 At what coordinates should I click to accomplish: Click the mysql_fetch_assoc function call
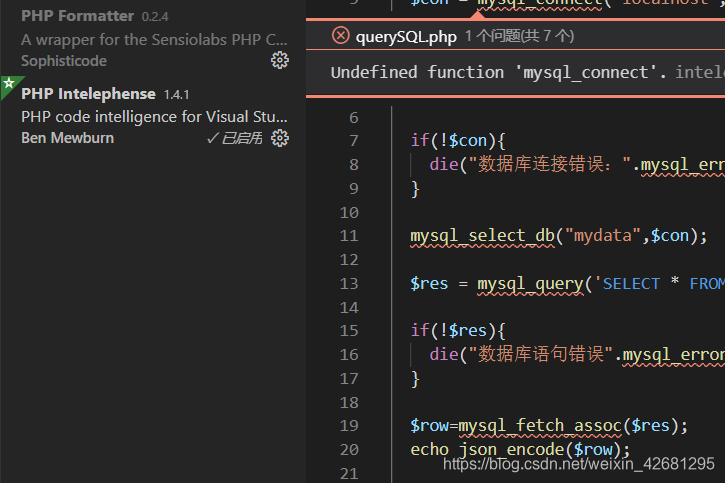pos(540,426)
